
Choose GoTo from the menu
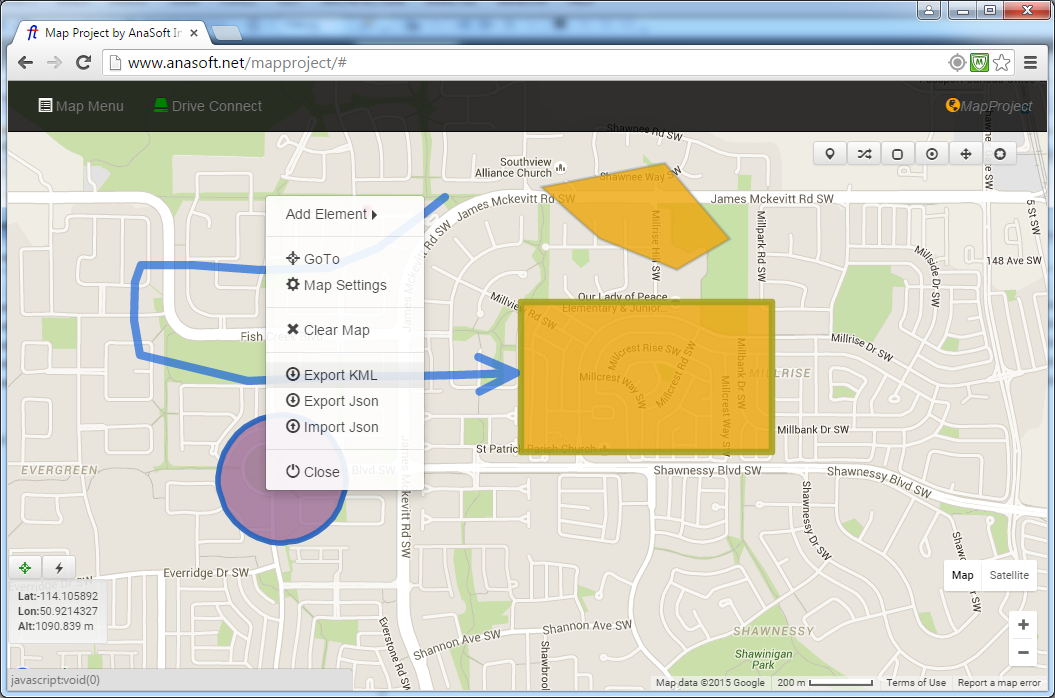[x=344, y=259]
